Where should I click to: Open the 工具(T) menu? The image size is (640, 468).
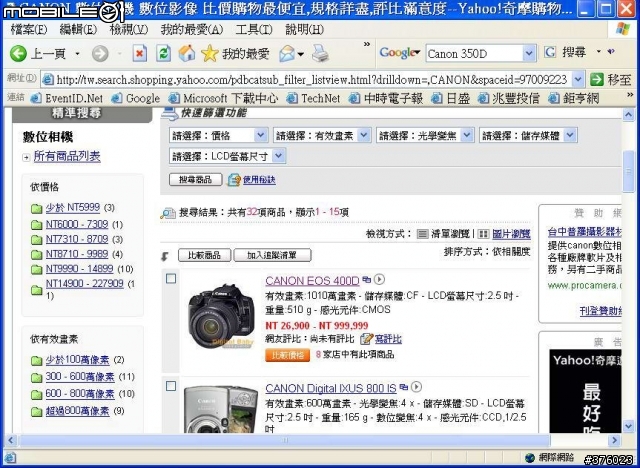(253, 29)
